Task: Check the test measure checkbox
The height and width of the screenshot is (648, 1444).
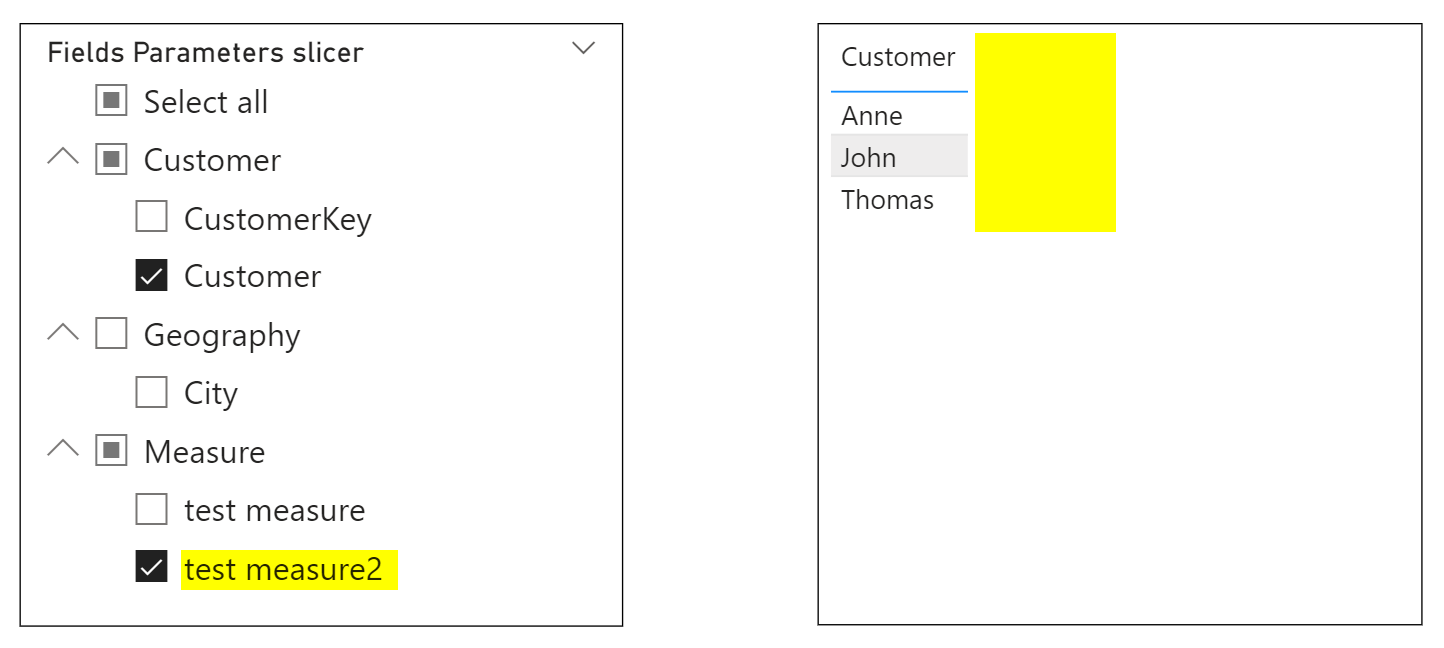Action: pyautogui.click(x=151, y=509)
